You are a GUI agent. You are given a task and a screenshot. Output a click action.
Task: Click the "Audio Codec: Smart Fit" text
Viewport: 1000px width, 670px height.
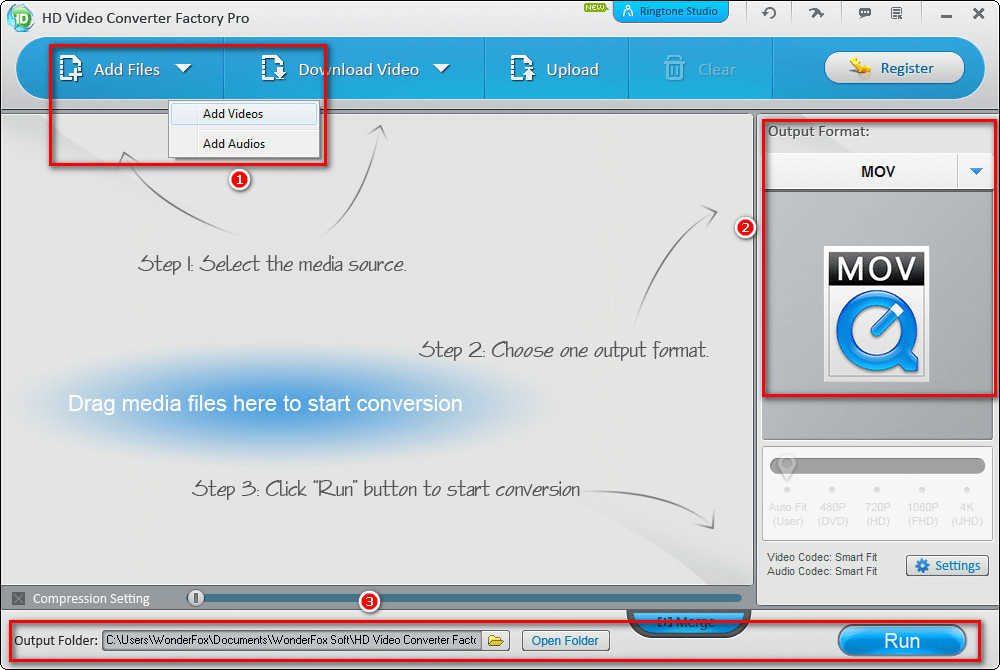(822, 571)
